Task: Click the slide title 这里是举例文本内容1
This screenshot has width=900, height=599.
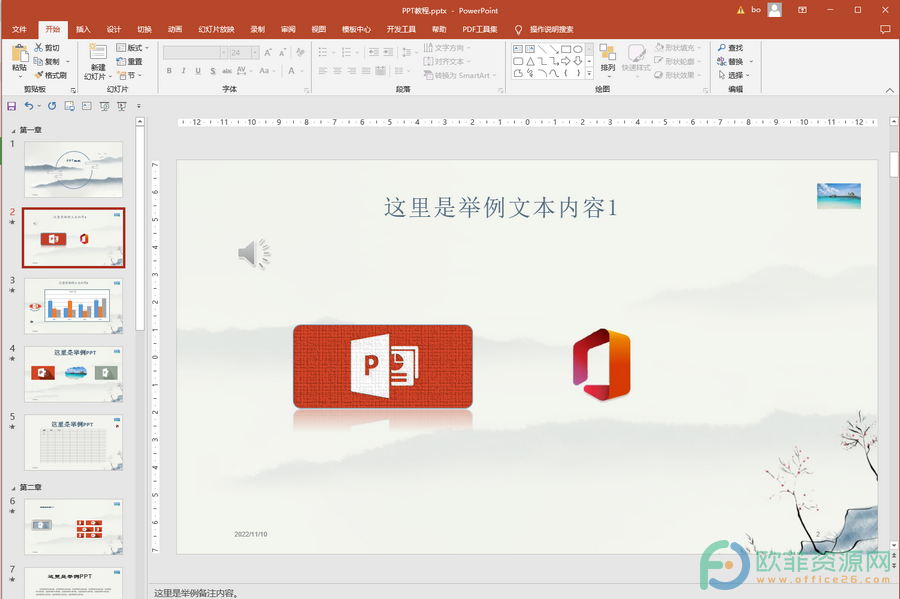Action: coord(501,208)
